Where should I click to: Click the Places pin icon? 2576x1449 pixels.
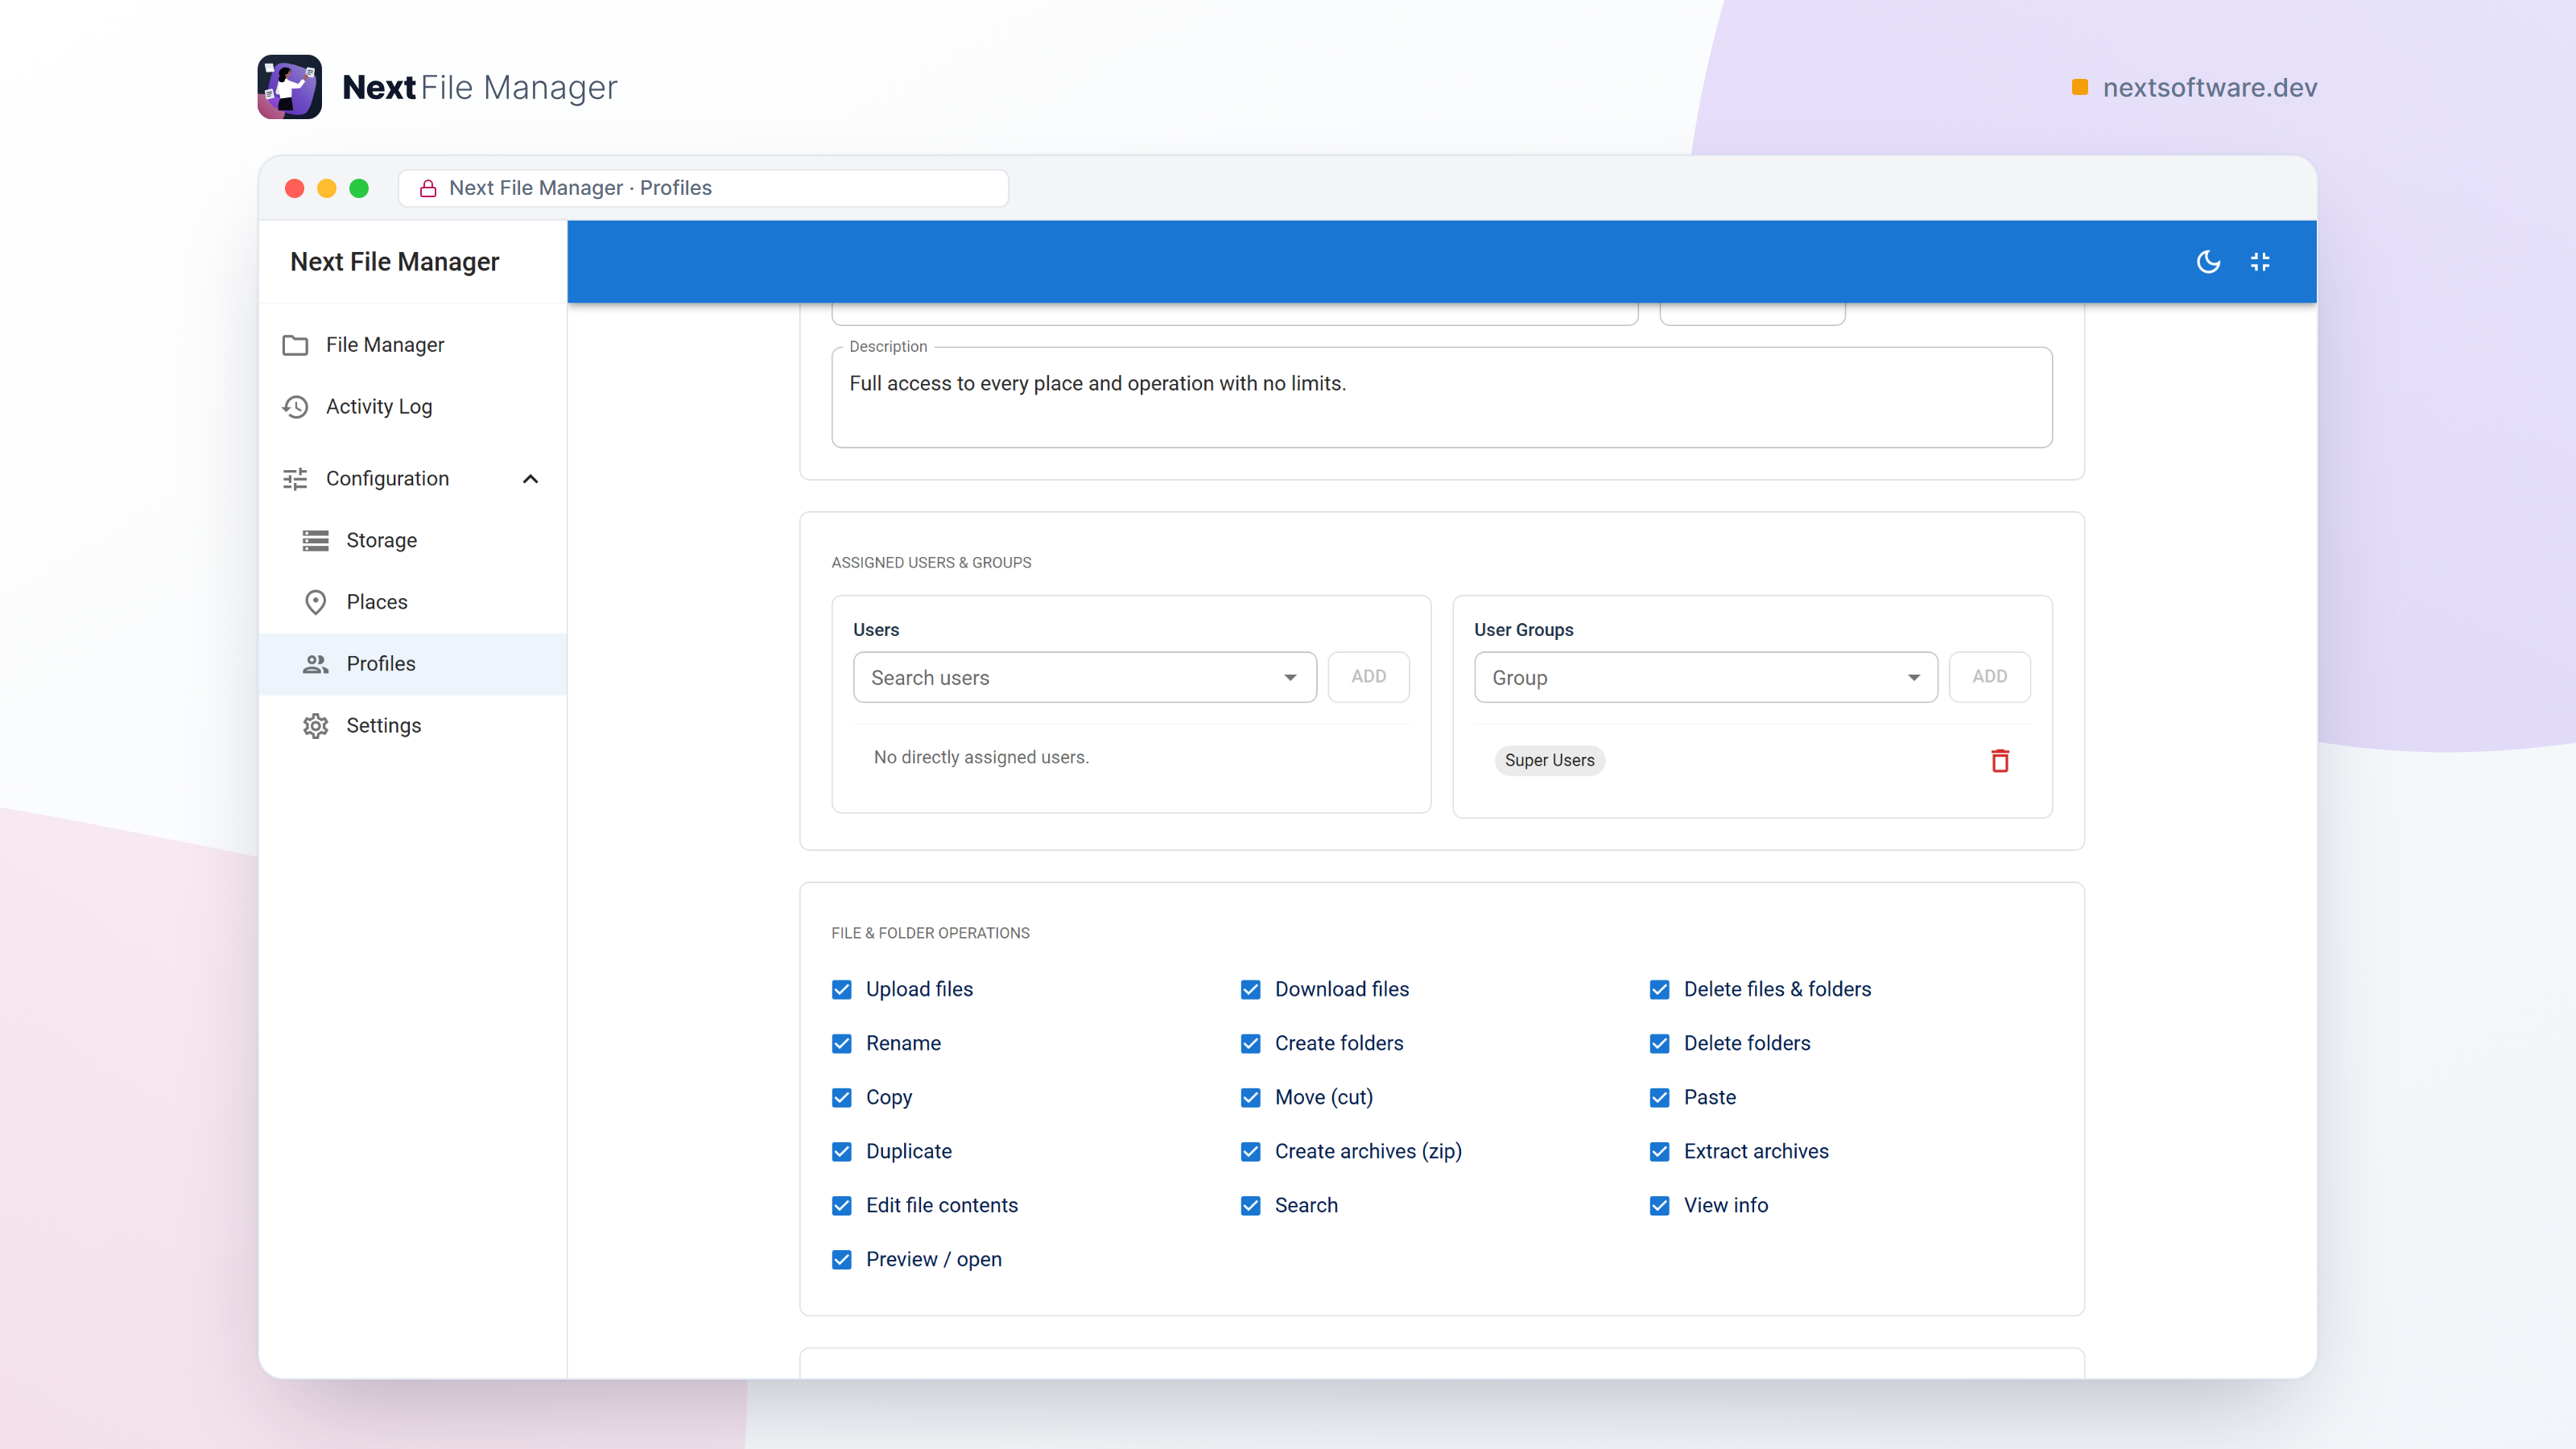[x=316, y=602]
